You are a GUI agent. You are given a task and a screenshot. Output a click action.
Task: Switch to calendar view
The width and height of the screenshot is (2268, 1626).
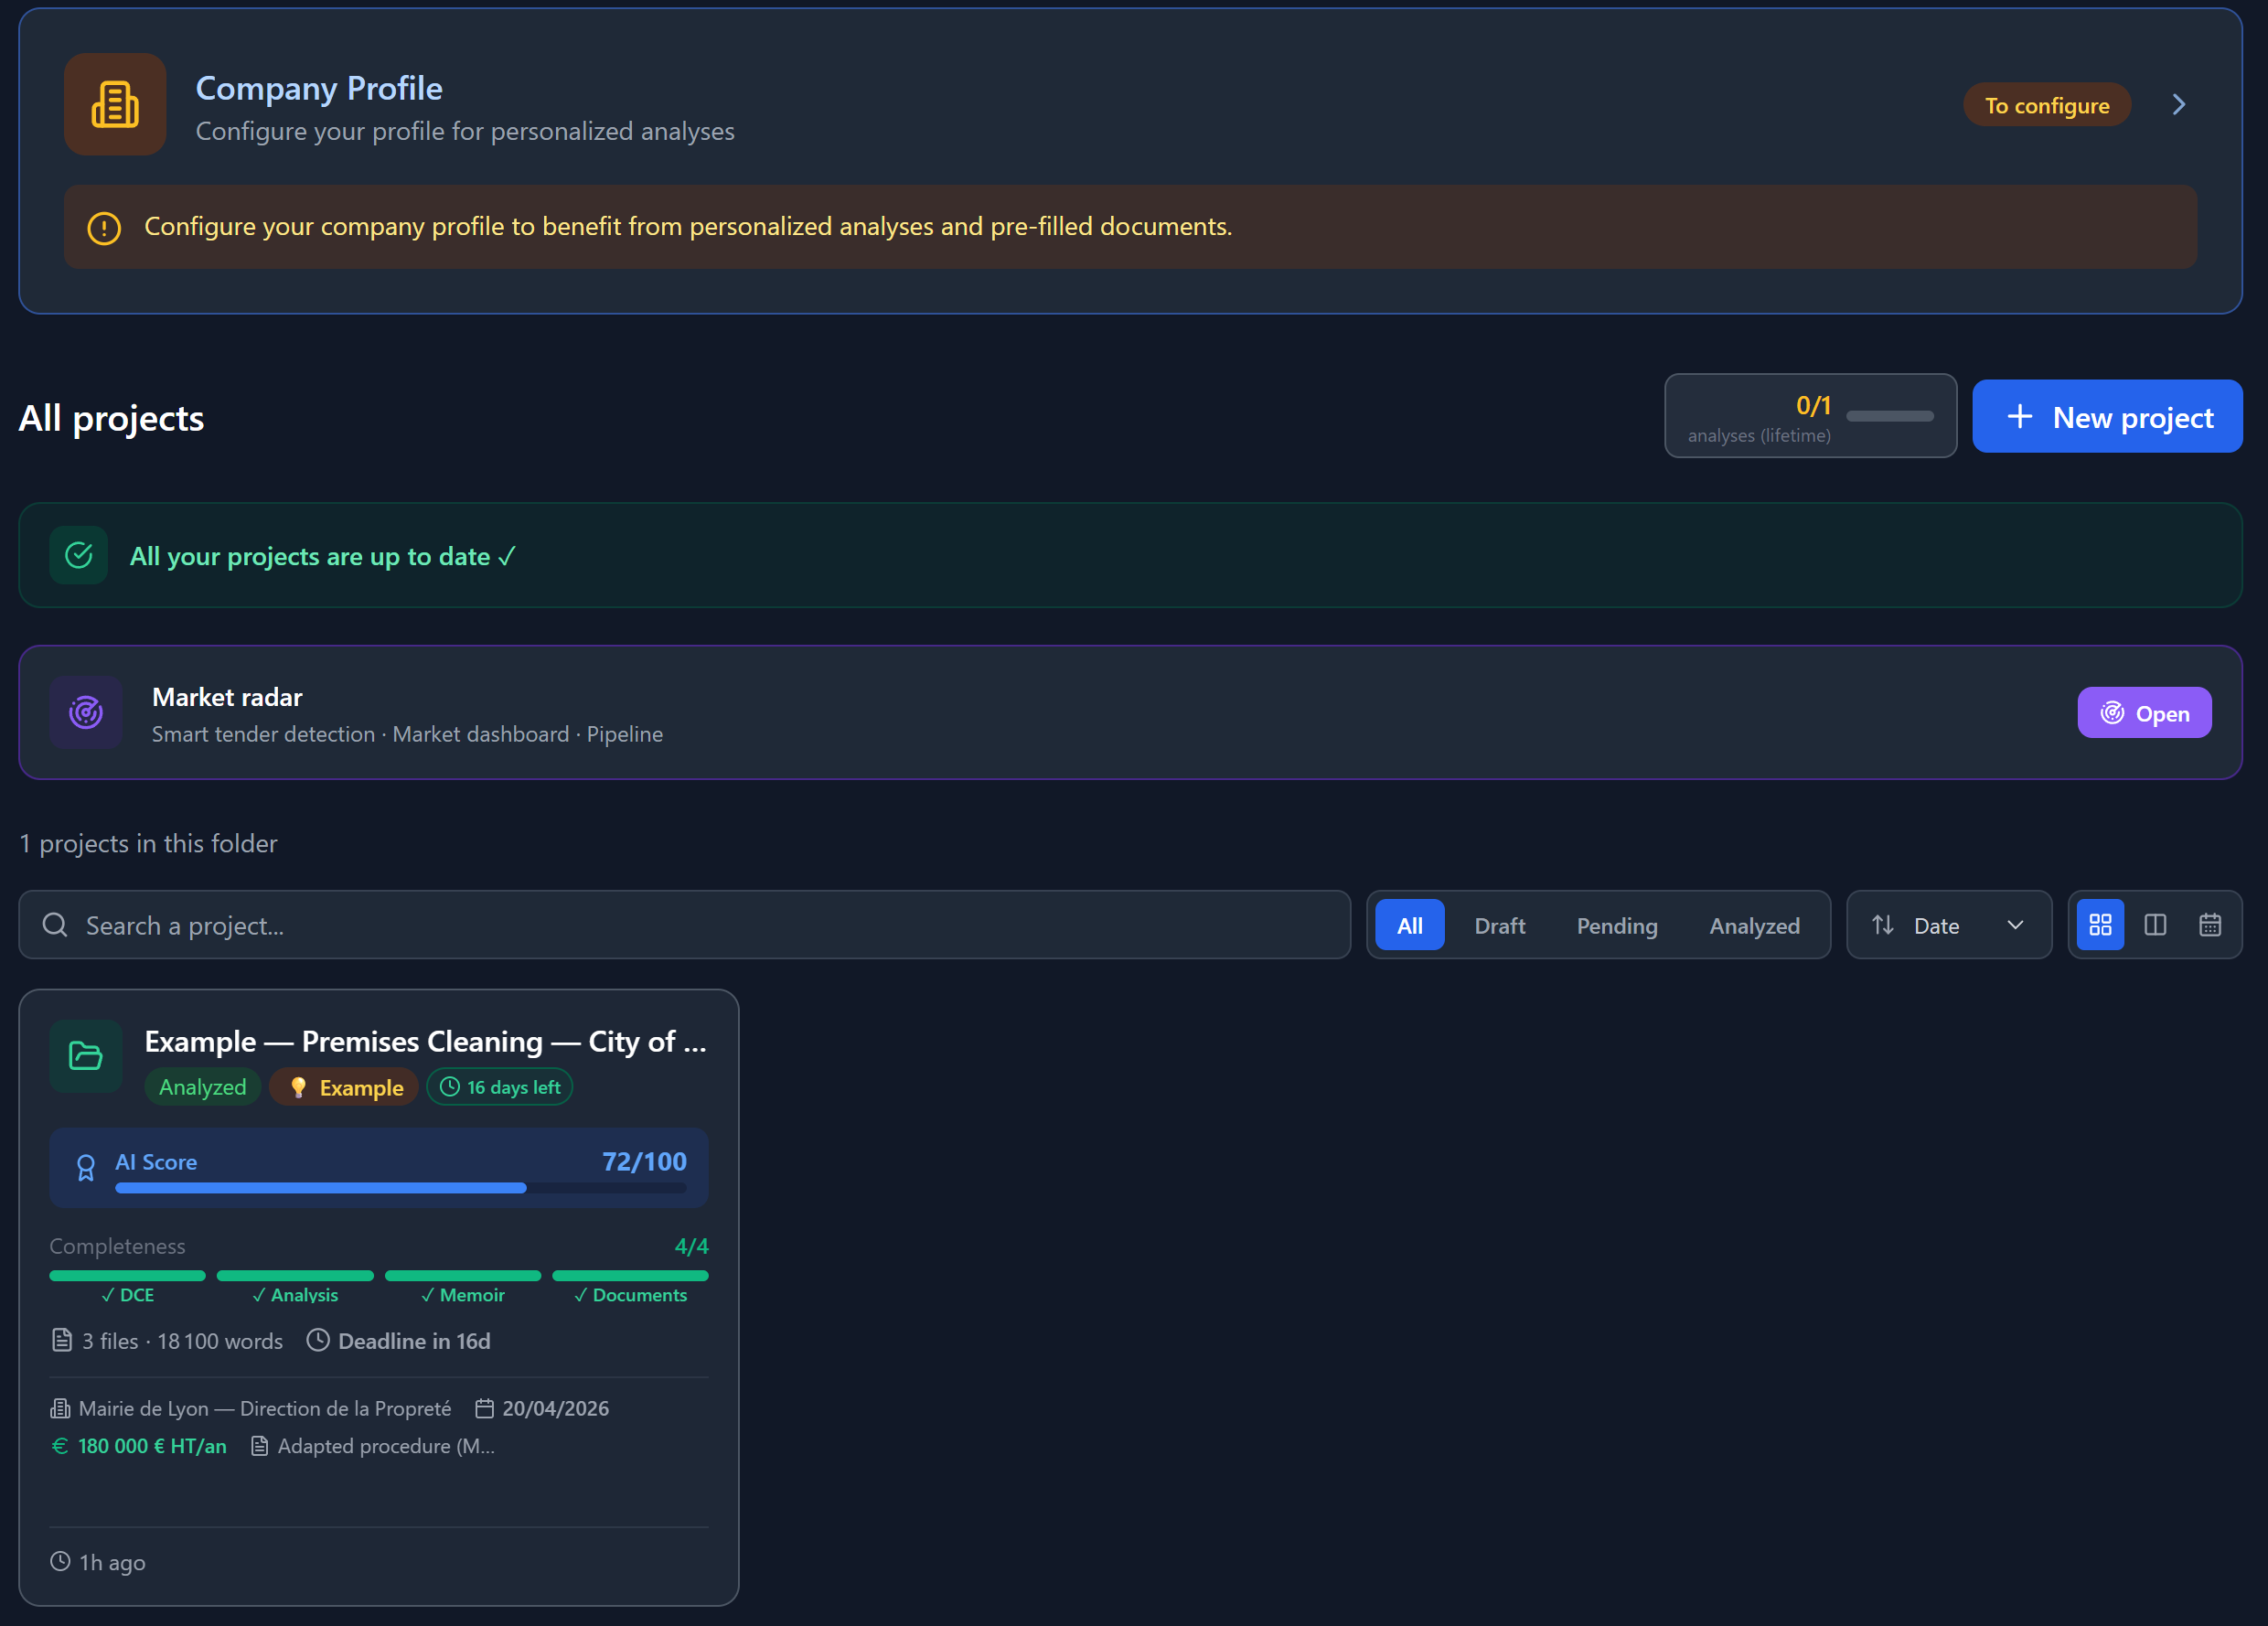point(2210,925)
